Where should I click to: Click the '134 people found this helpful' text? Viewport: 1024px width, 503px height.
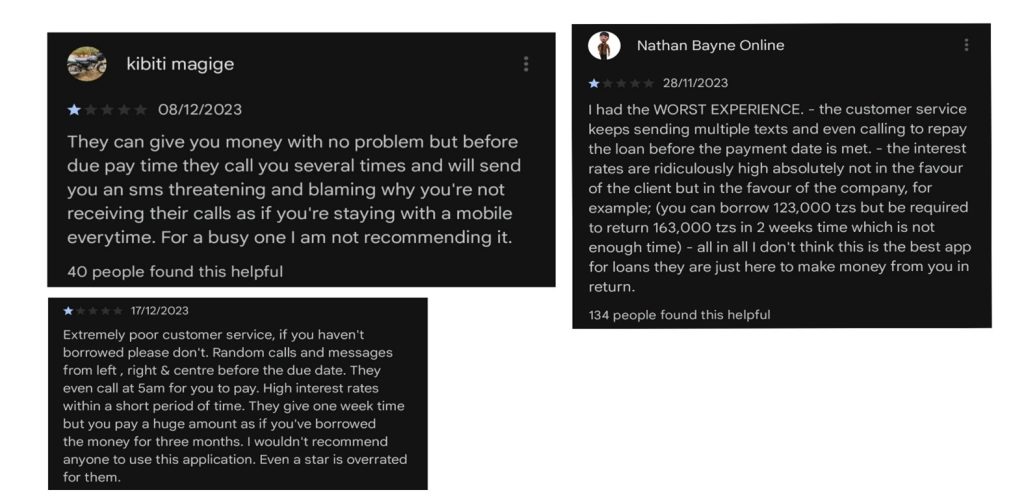click(679, 315)
